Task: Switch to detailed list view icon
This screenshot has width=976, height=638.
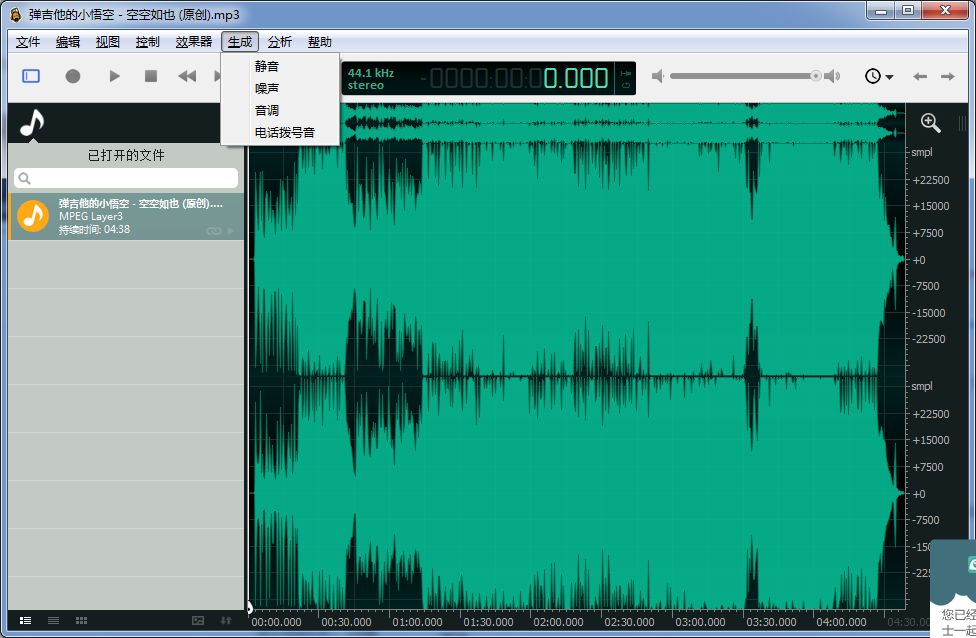Action: (x=26, y=620)
